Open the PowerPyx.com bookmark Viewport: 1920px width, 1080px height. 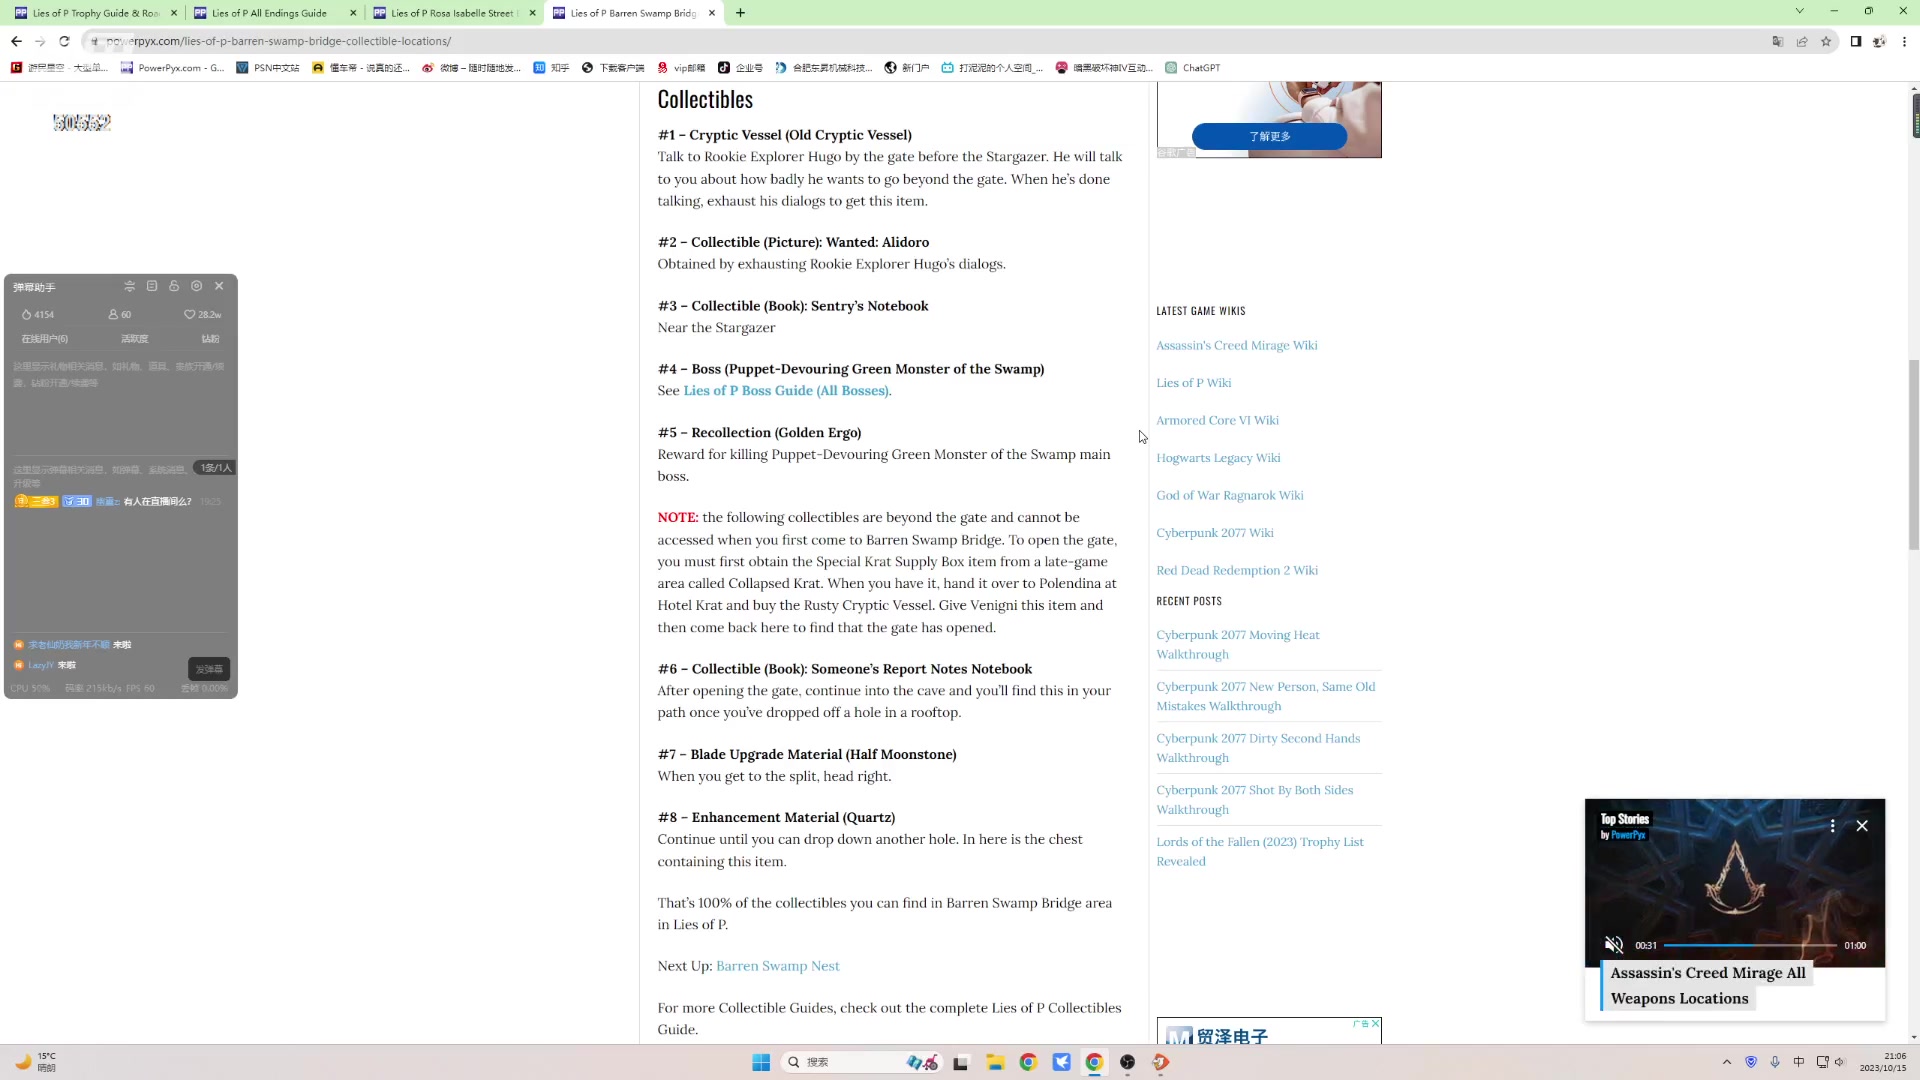(x=172, y=68)
